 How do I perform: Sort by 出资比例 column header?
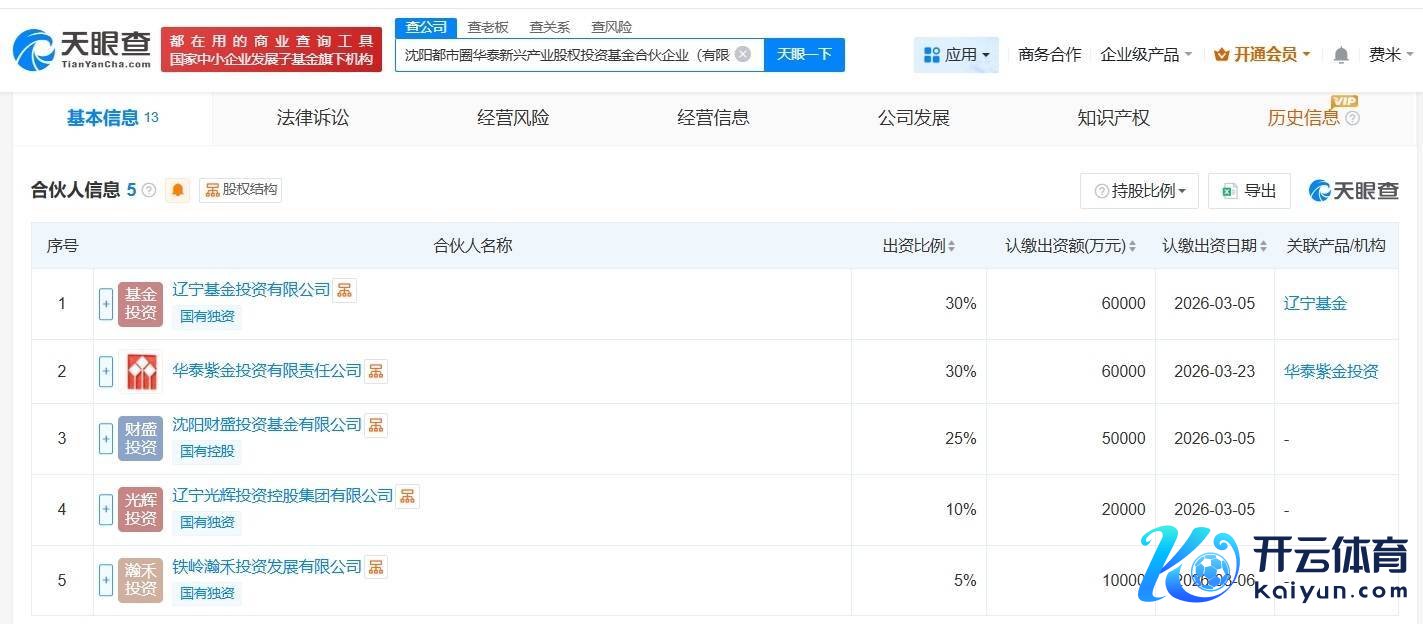click(918, 246)
